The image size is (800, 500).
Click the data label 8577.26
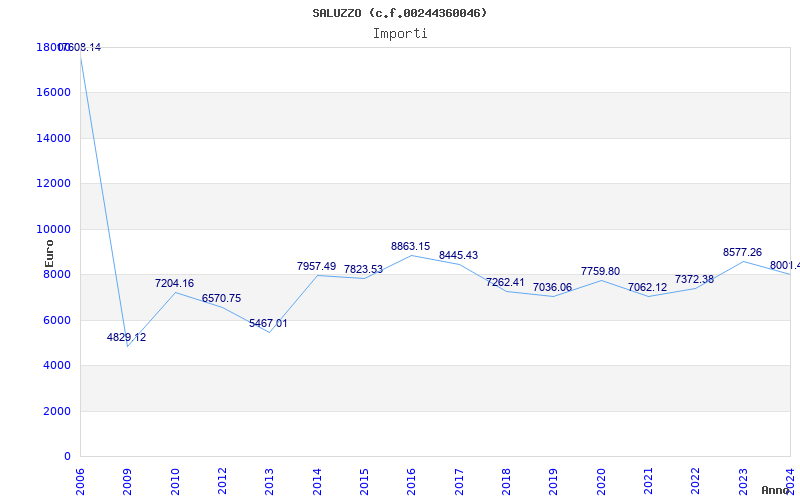click(742, 252)
